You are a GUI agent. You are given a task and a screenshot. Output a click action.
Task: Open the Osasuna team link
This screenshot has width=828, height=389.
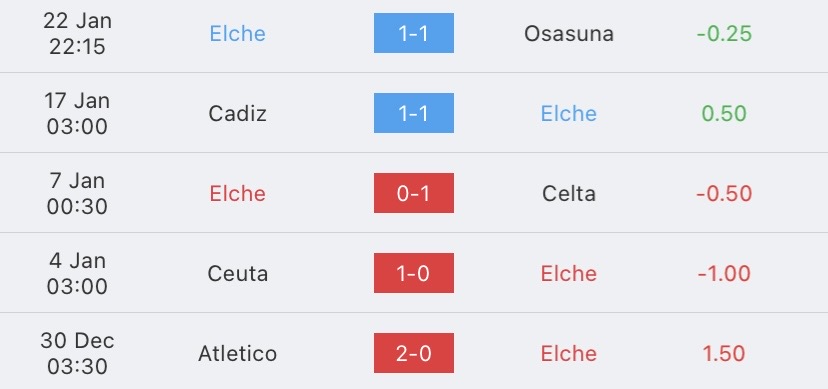point(569,34)
